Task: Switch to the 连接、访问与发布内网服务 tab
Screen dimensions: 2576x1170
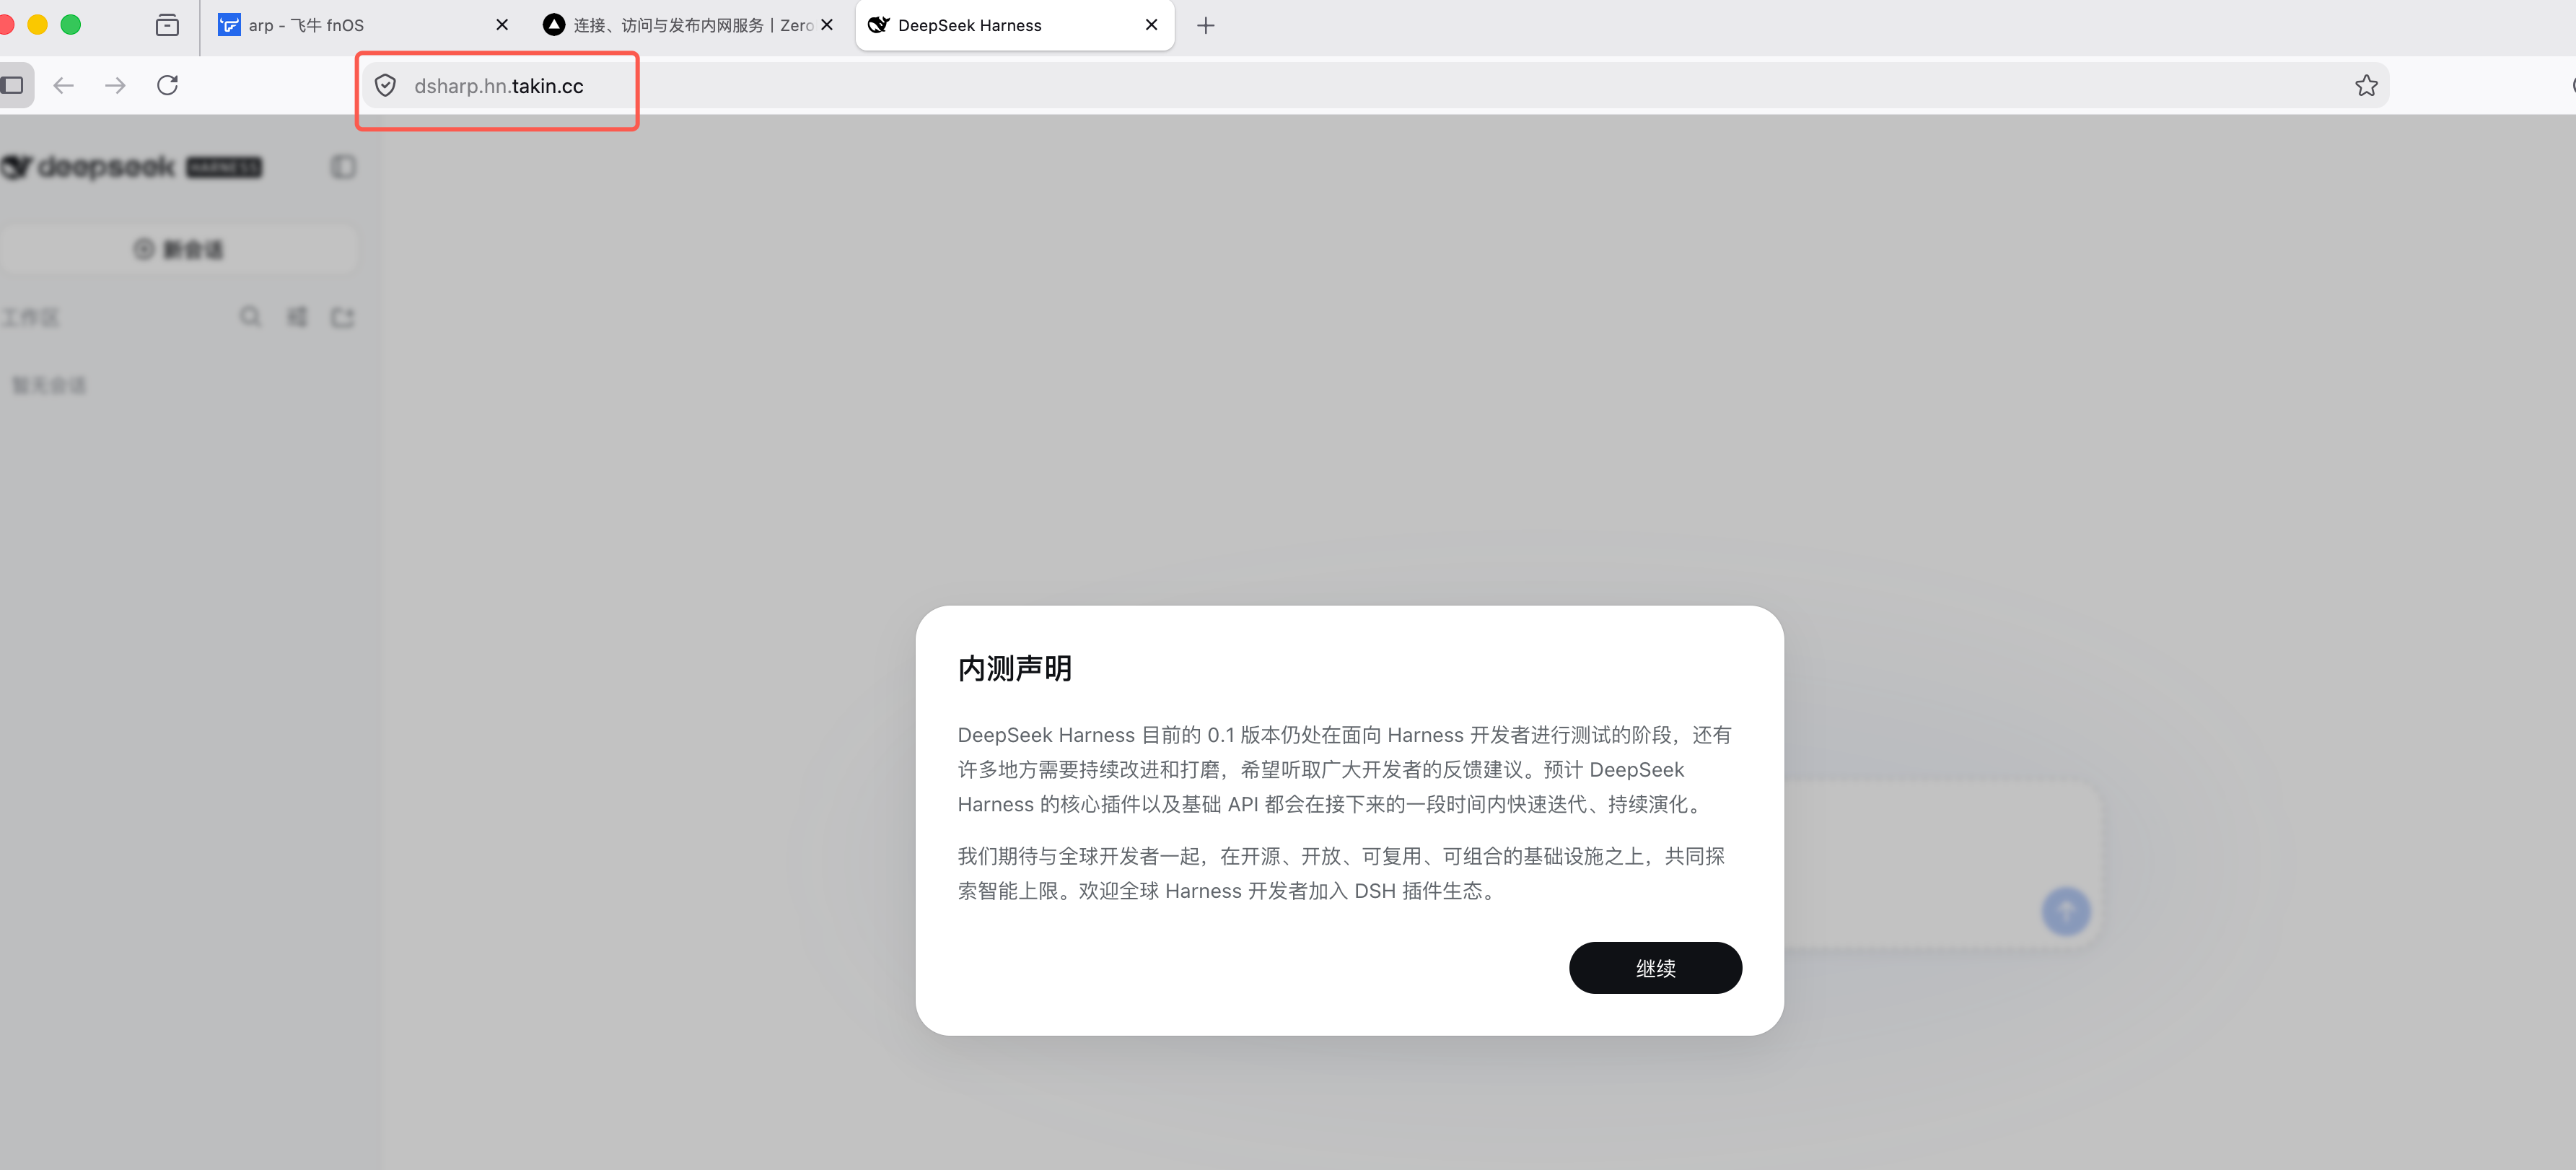Action: pyautogui.click(x=690, y=25)
